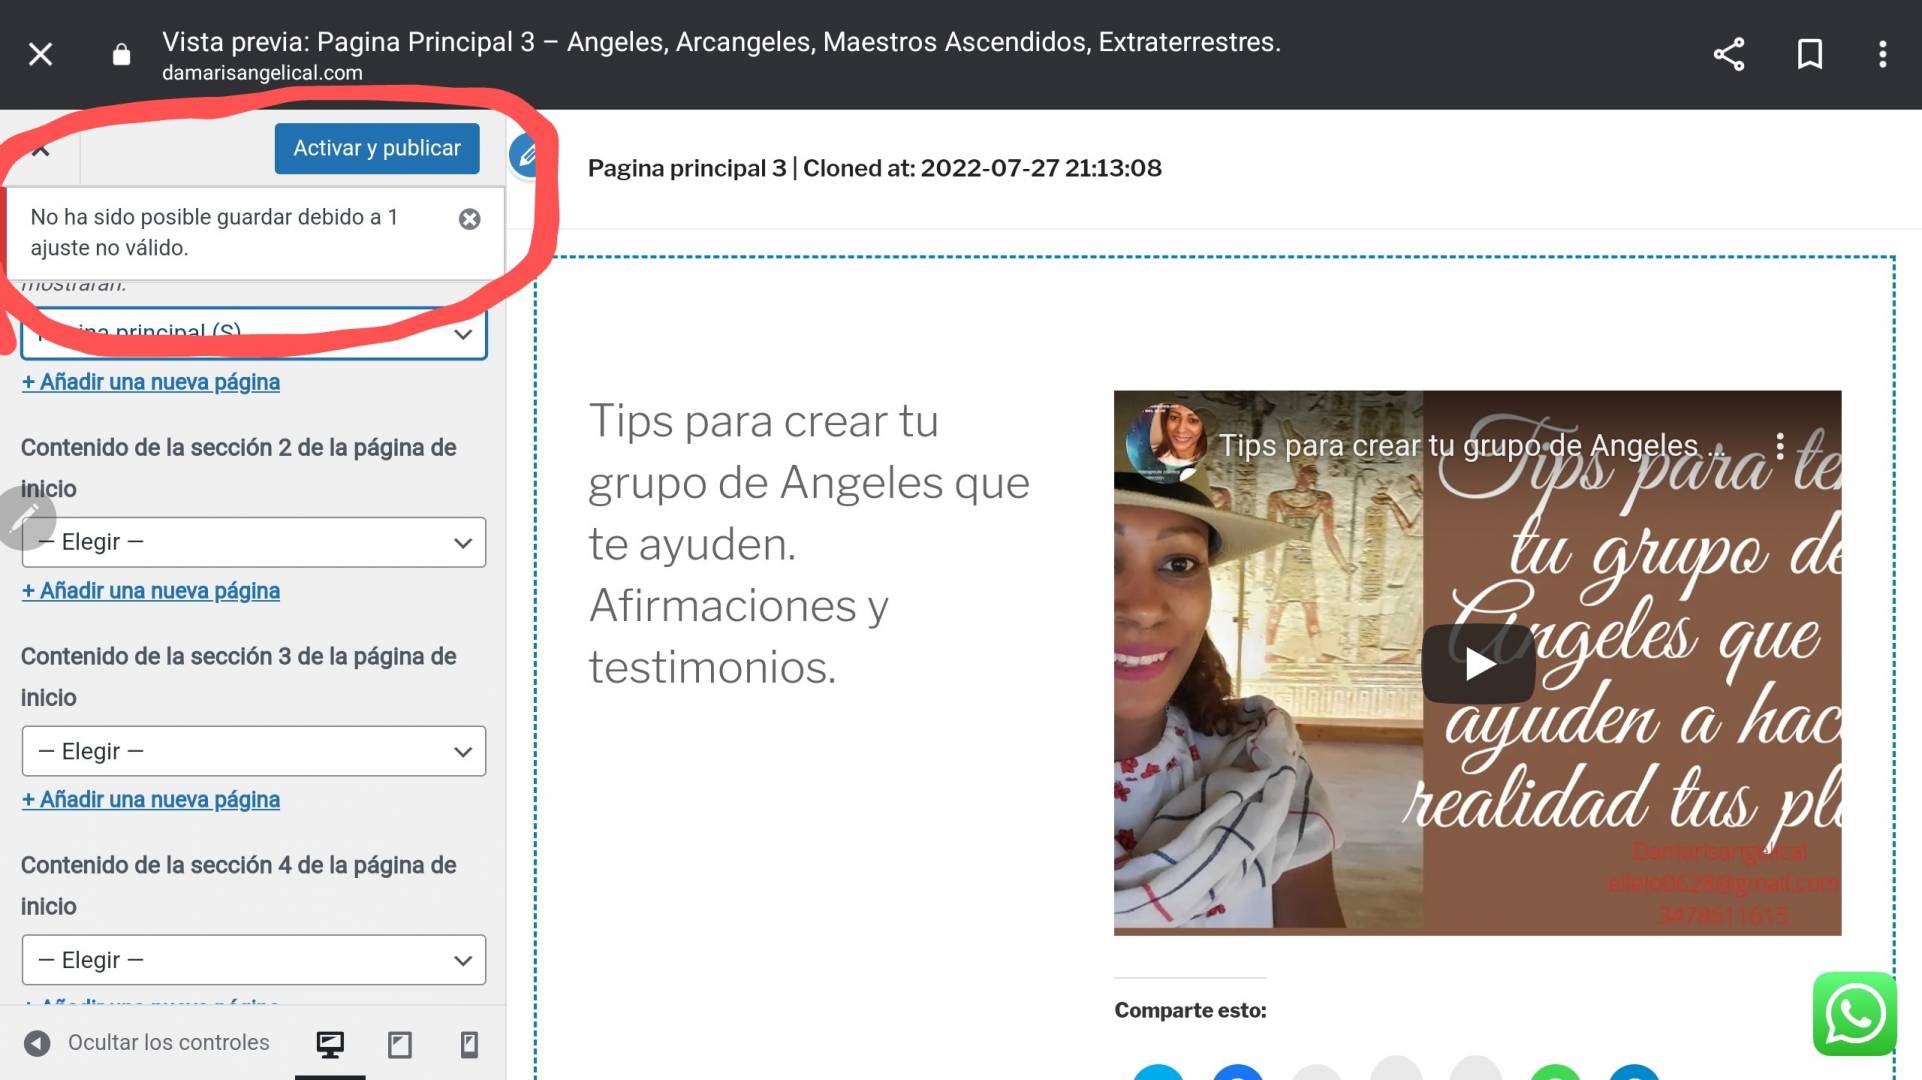Screen dimensions: 1922x1080
Task: Open section 3 Elegir dropdown
Action: coord(254,751)
